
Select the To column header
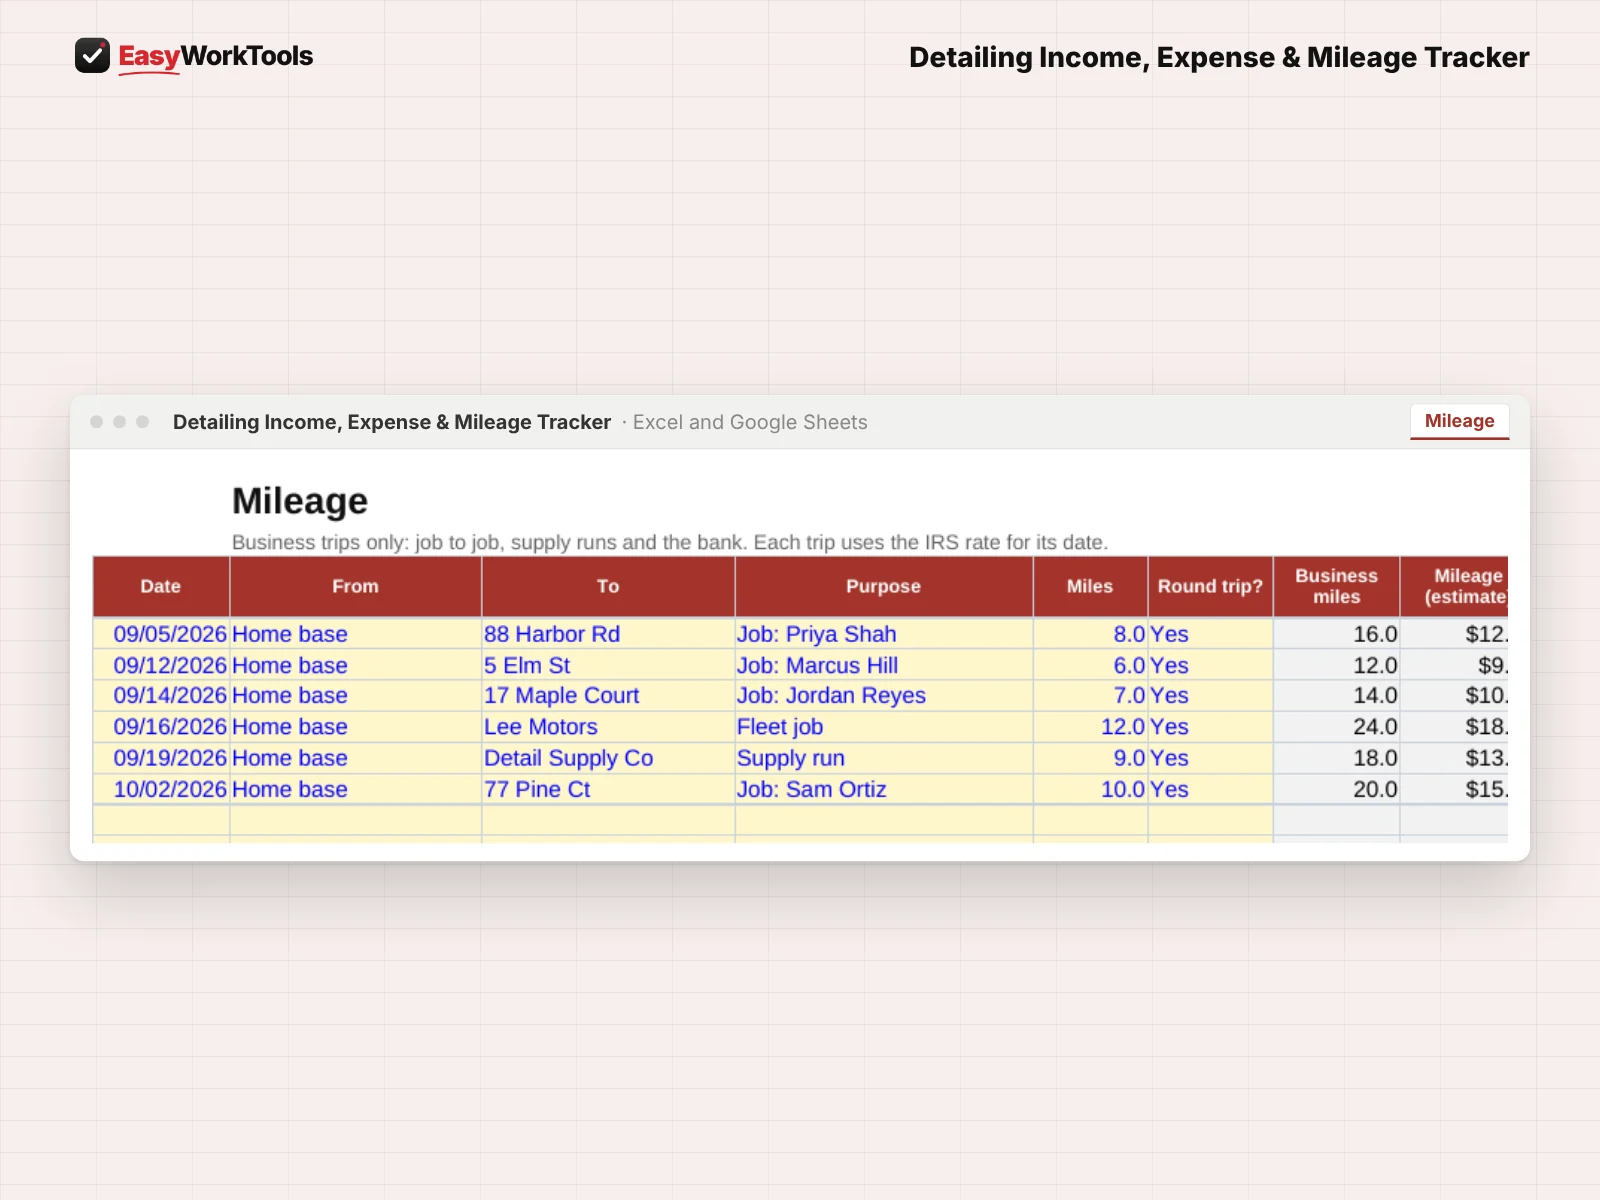tap(608, 586)
